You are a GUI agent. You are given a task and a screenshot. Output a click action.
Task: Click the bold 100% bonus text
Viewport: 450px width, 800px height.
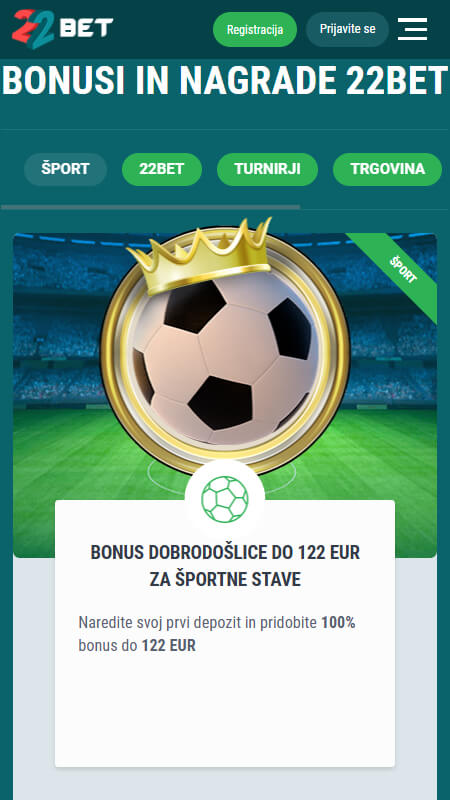pos(338,622)
